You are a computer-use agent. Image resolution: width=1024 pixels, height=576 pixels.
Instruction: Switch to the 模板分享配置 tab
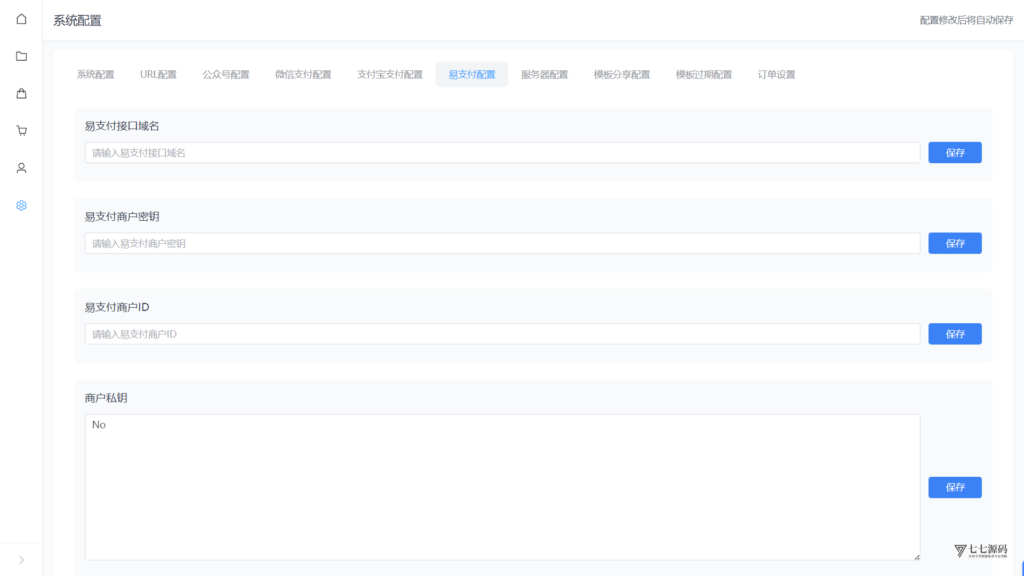tap(622, 74)
